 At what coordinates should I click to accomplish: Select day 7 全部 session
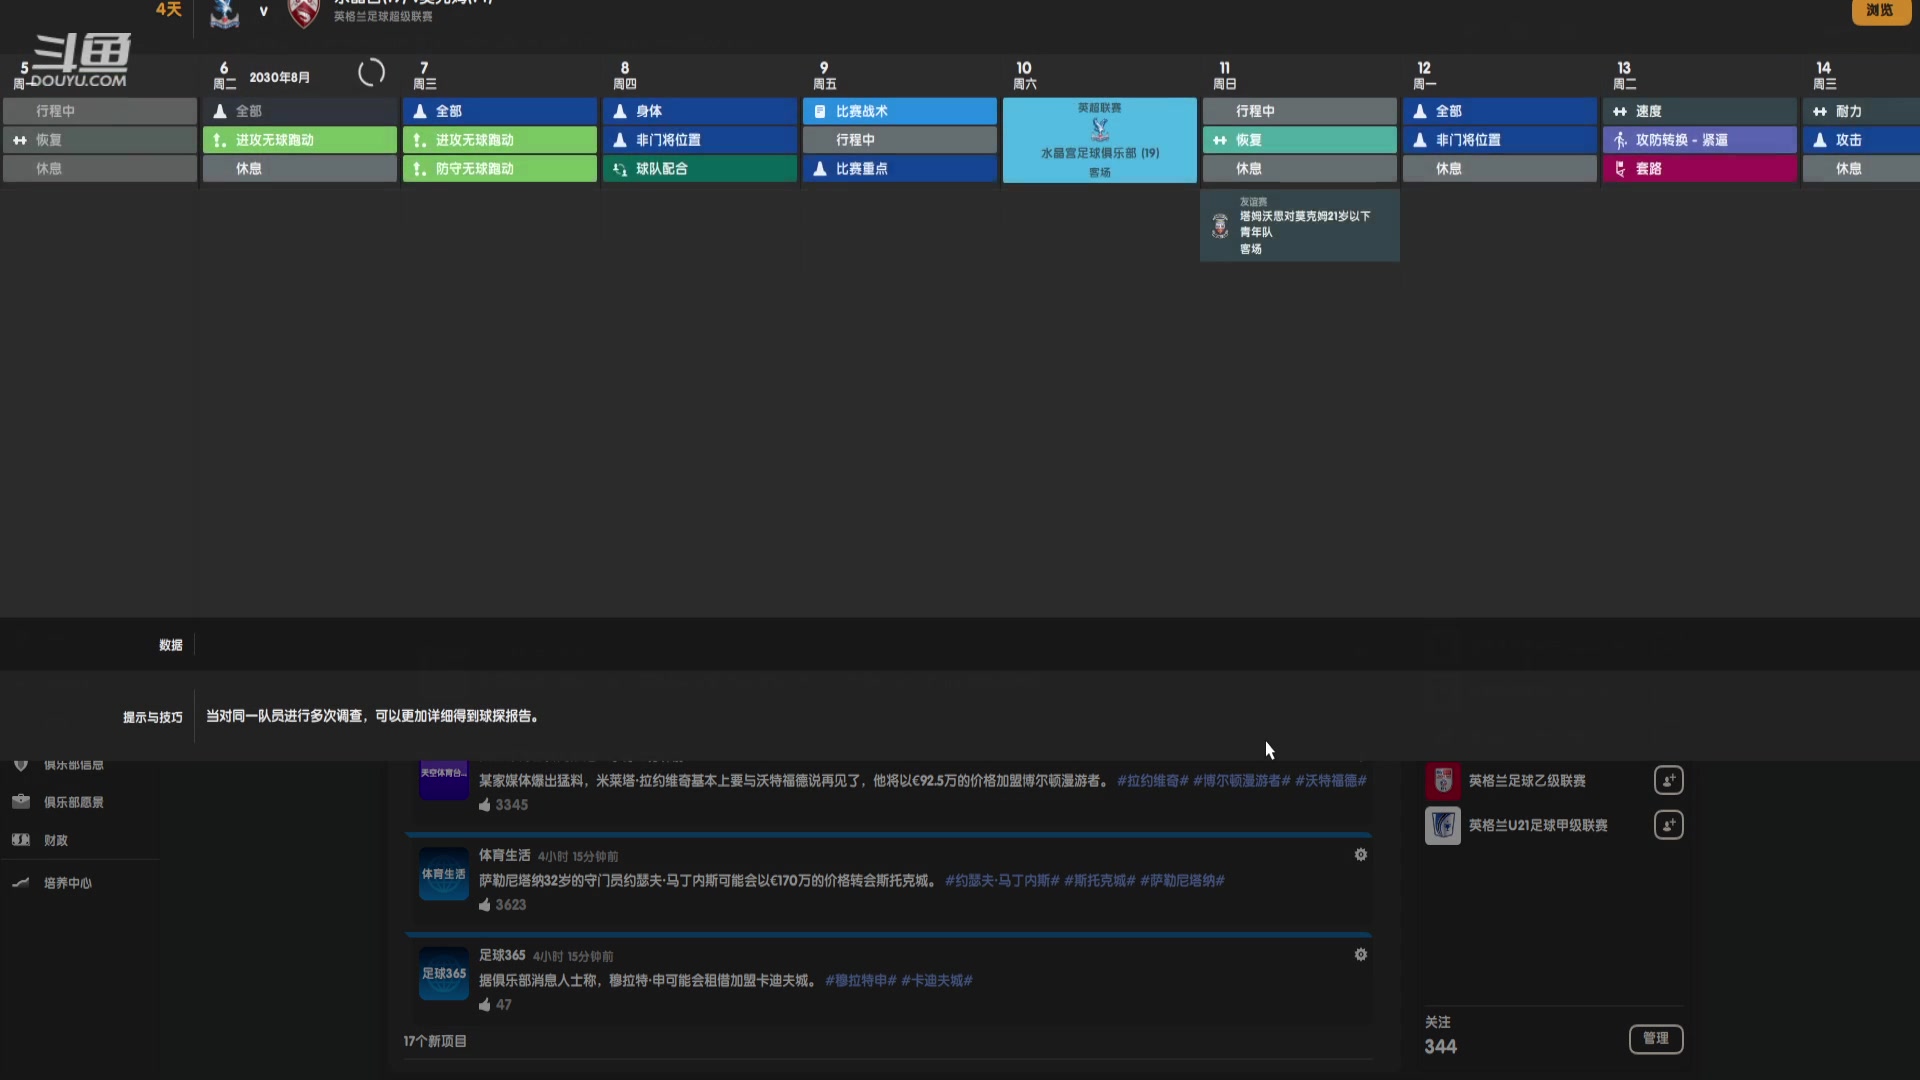[x=500, y=111]
